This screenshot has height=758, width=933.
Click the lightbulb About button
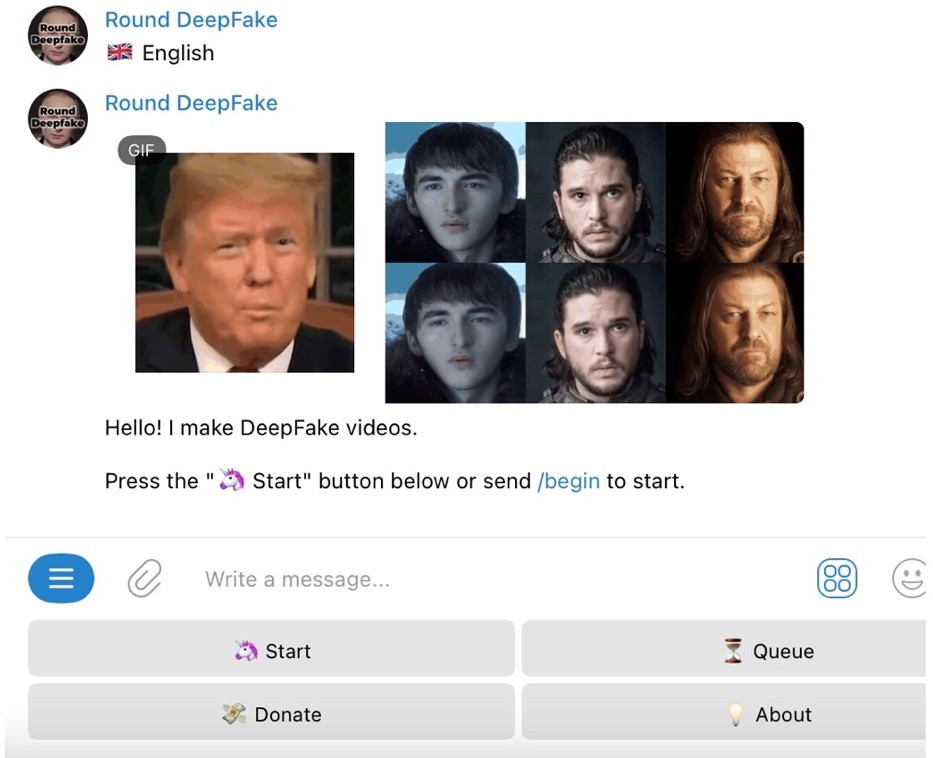click(x=724, y=712)
